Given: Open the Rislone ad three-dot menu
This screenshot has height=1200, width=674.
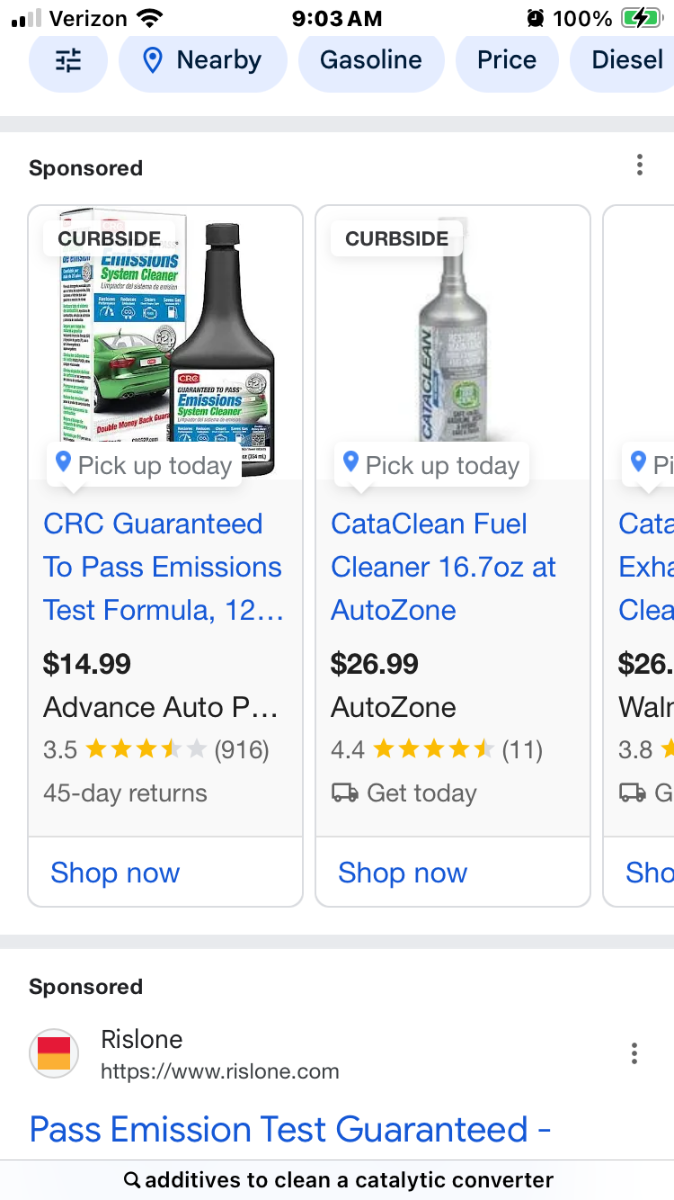Looking at the screenshot, I should coord(634,1053).
